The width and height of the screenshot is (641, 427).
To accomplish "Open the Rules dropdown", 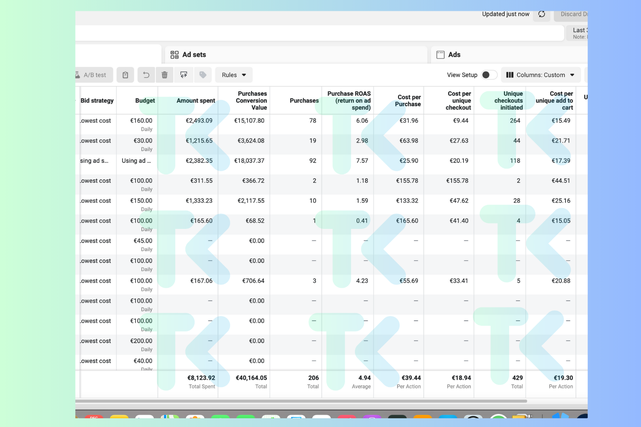I will [x=234, y=75].
